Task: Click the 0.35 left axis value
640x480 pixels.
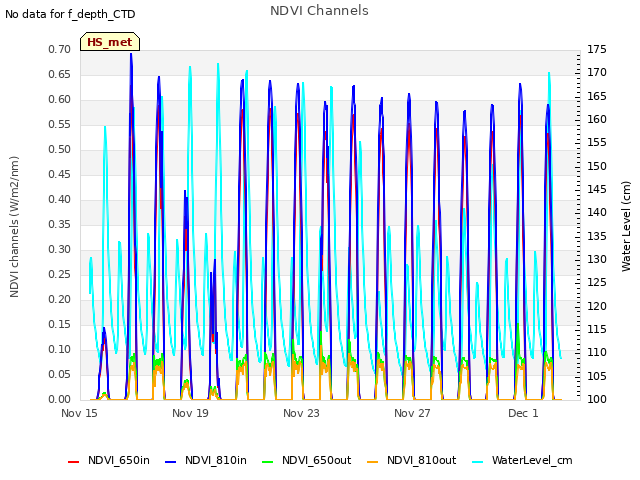Action: [60, 224]
